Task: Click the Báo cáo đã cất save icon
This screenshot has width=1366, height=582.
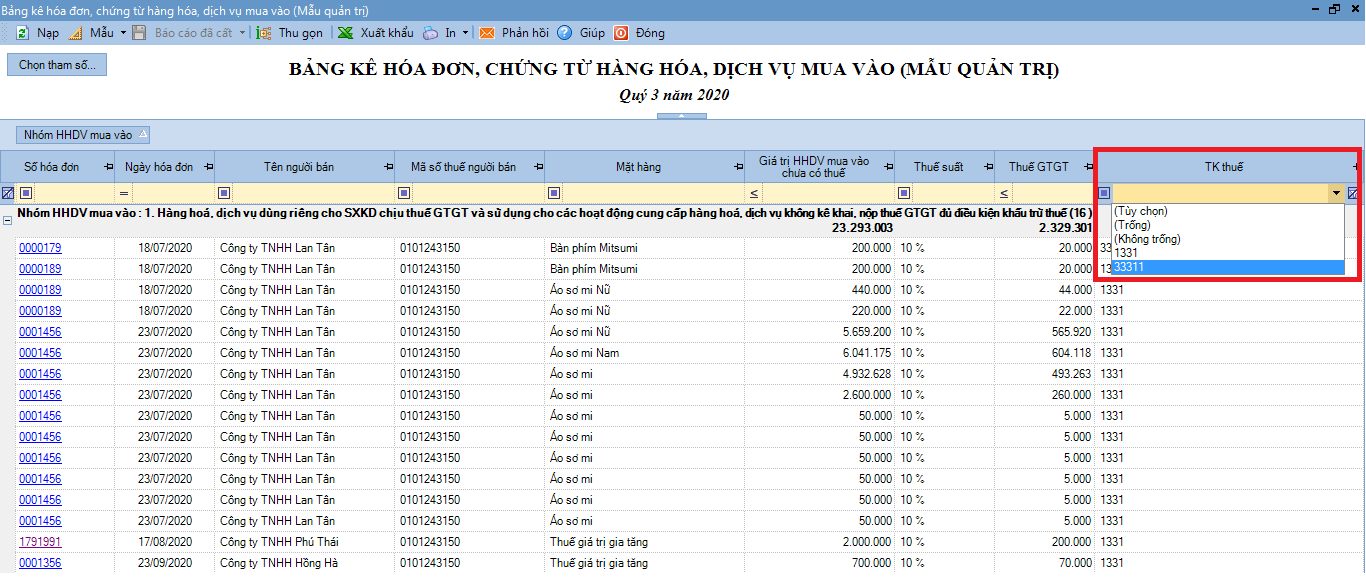Action: [140, 33]
